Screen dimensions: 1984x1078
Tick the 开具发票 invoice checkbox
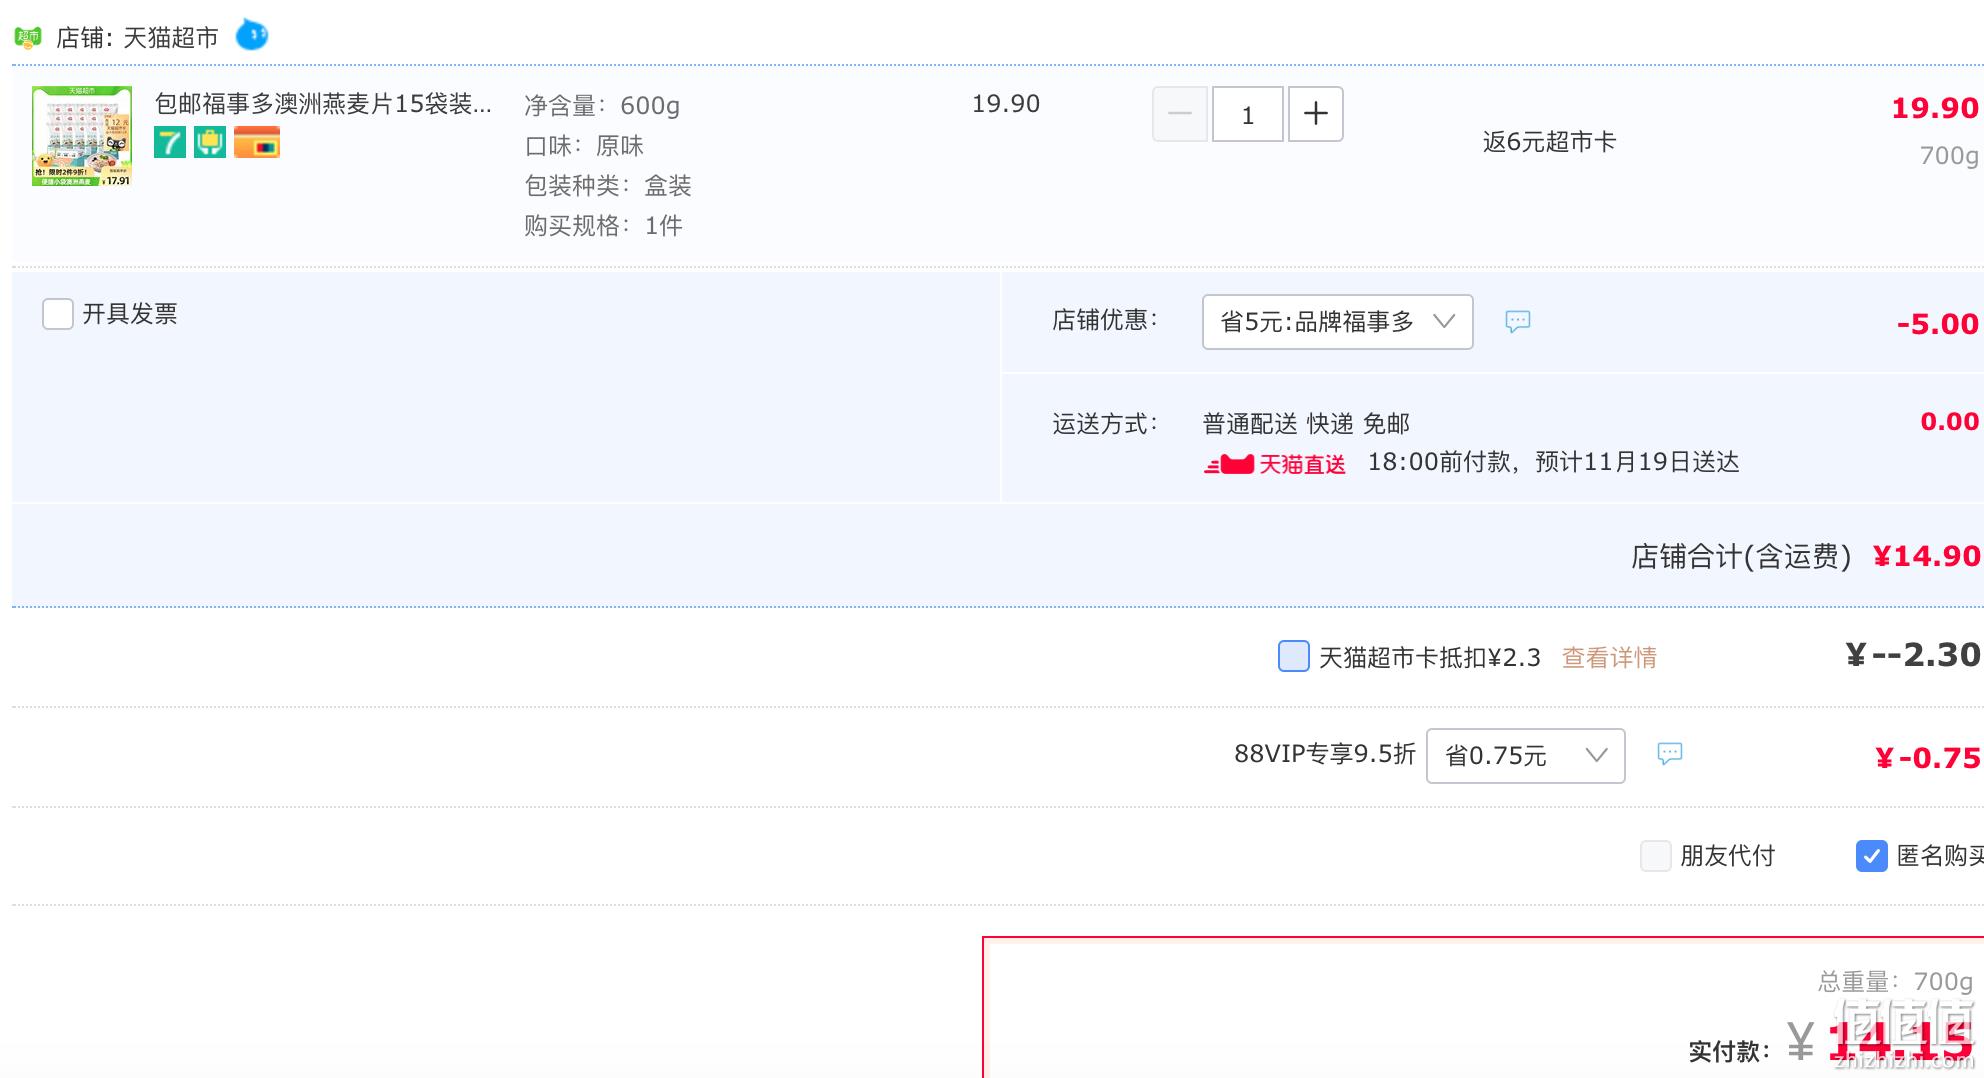[58, 314]
